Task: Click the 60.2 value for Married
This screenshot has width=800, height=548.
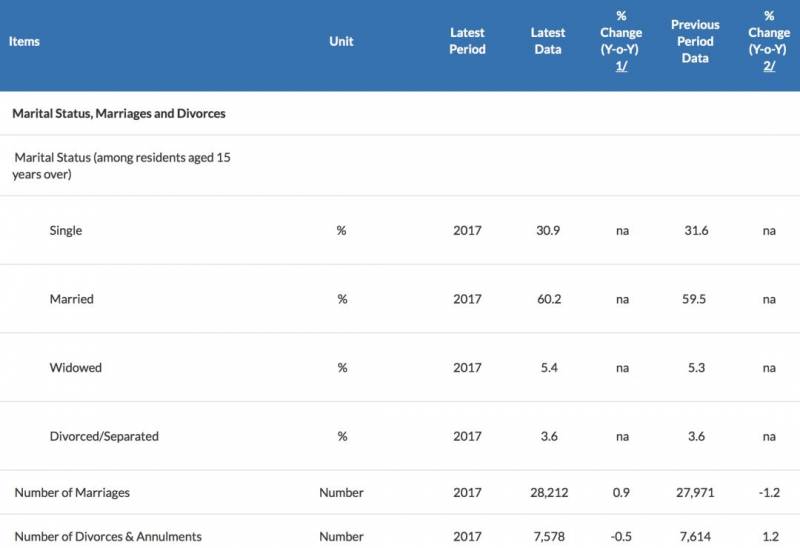Action: click(547, 299)
